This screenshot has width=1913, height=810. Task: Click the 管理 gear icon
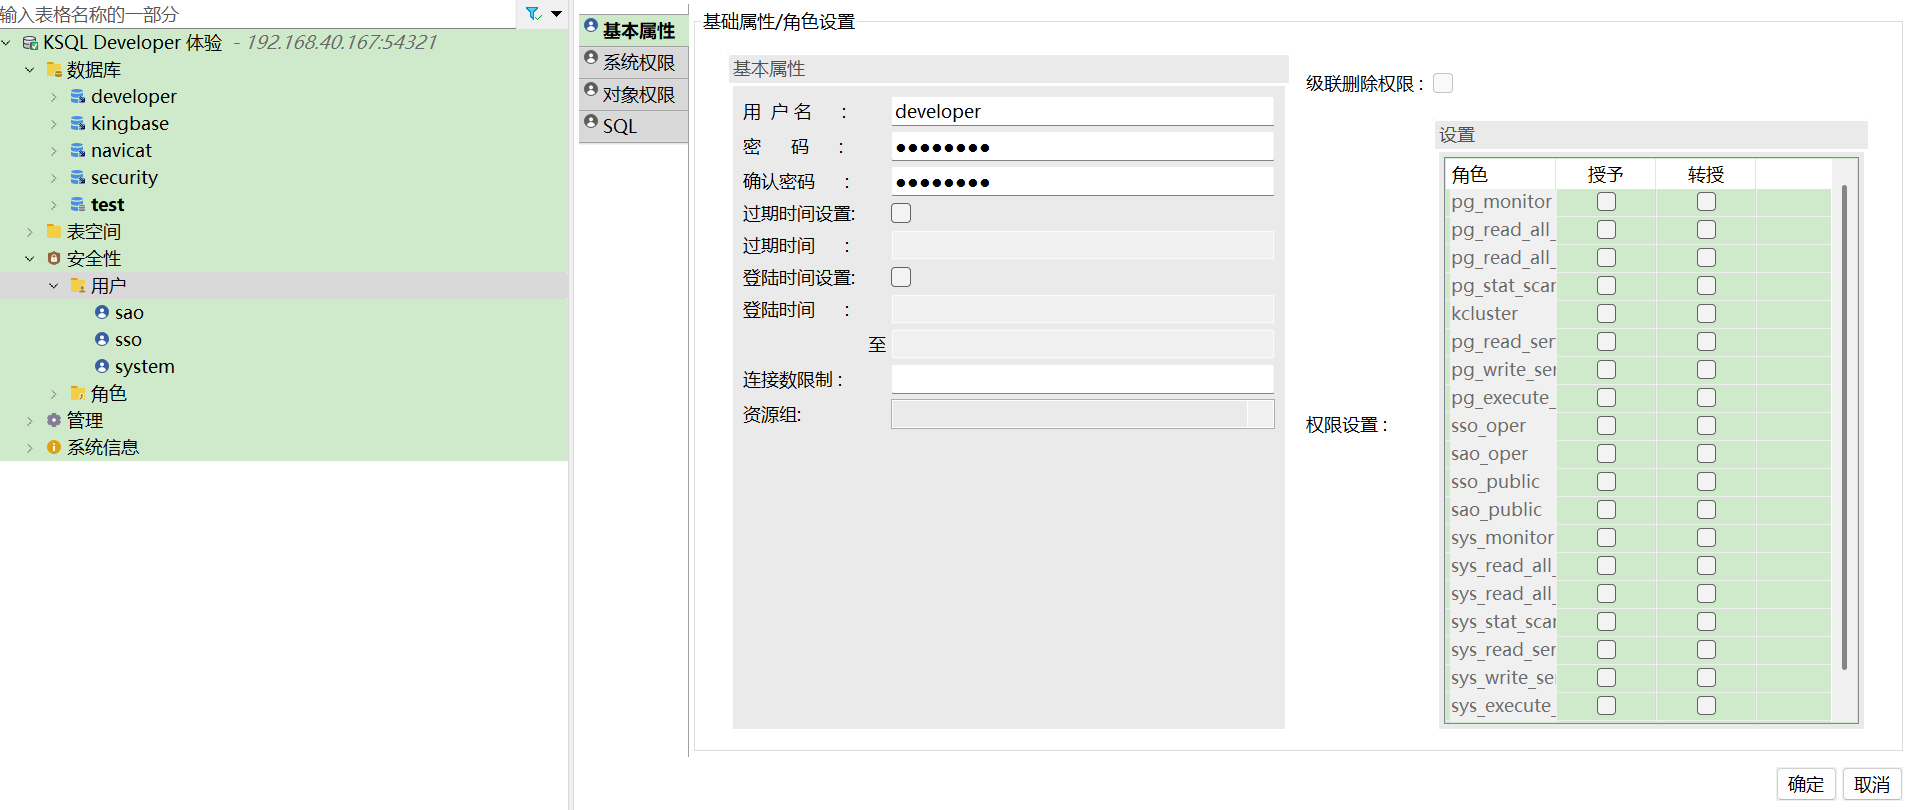[x=54, y=421]
